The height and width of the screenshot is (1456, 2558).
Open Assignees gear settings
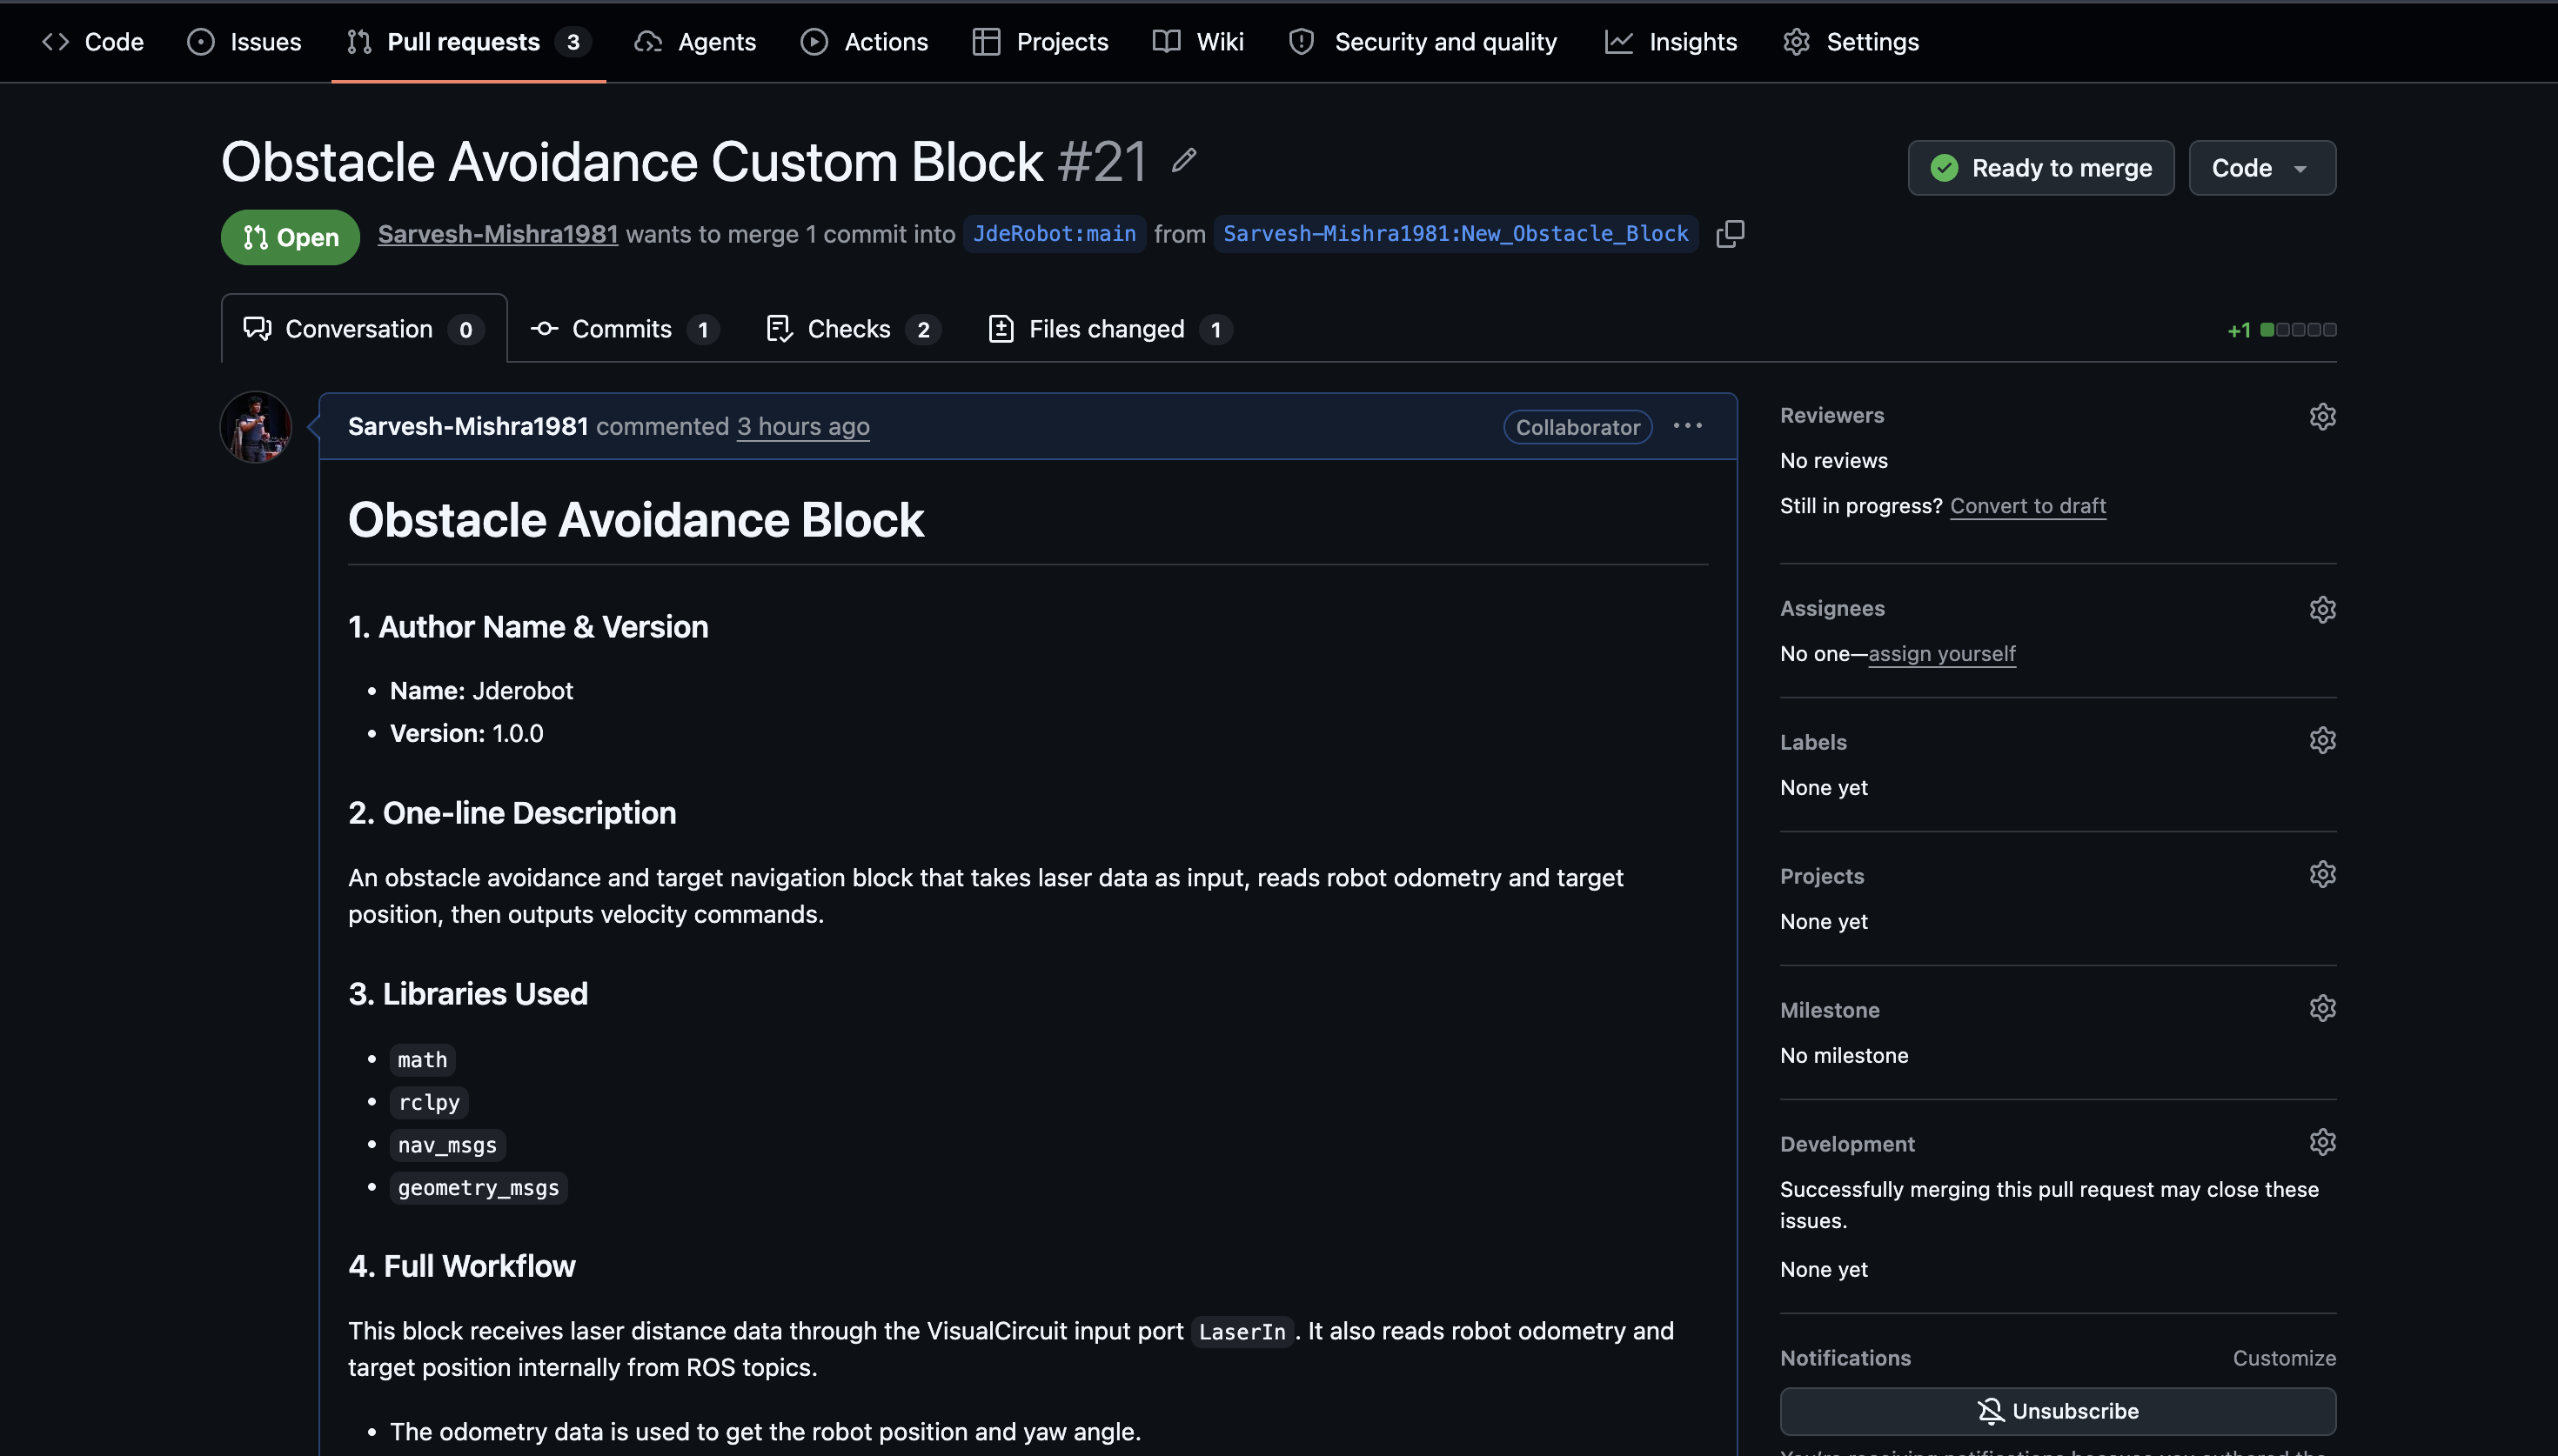coord(2322,609)
